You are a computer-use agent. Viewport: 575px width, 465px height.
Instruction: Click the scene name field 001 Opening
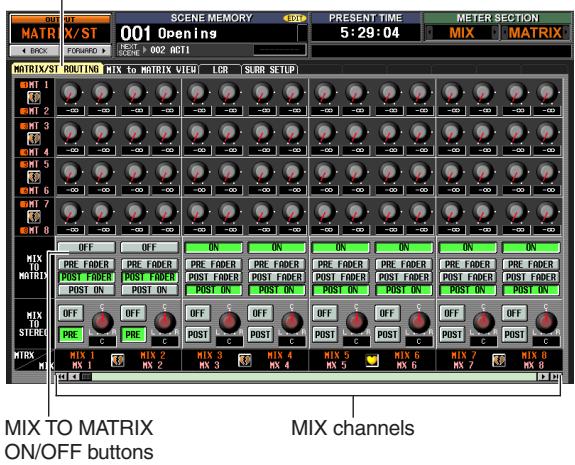click(206, 33)
